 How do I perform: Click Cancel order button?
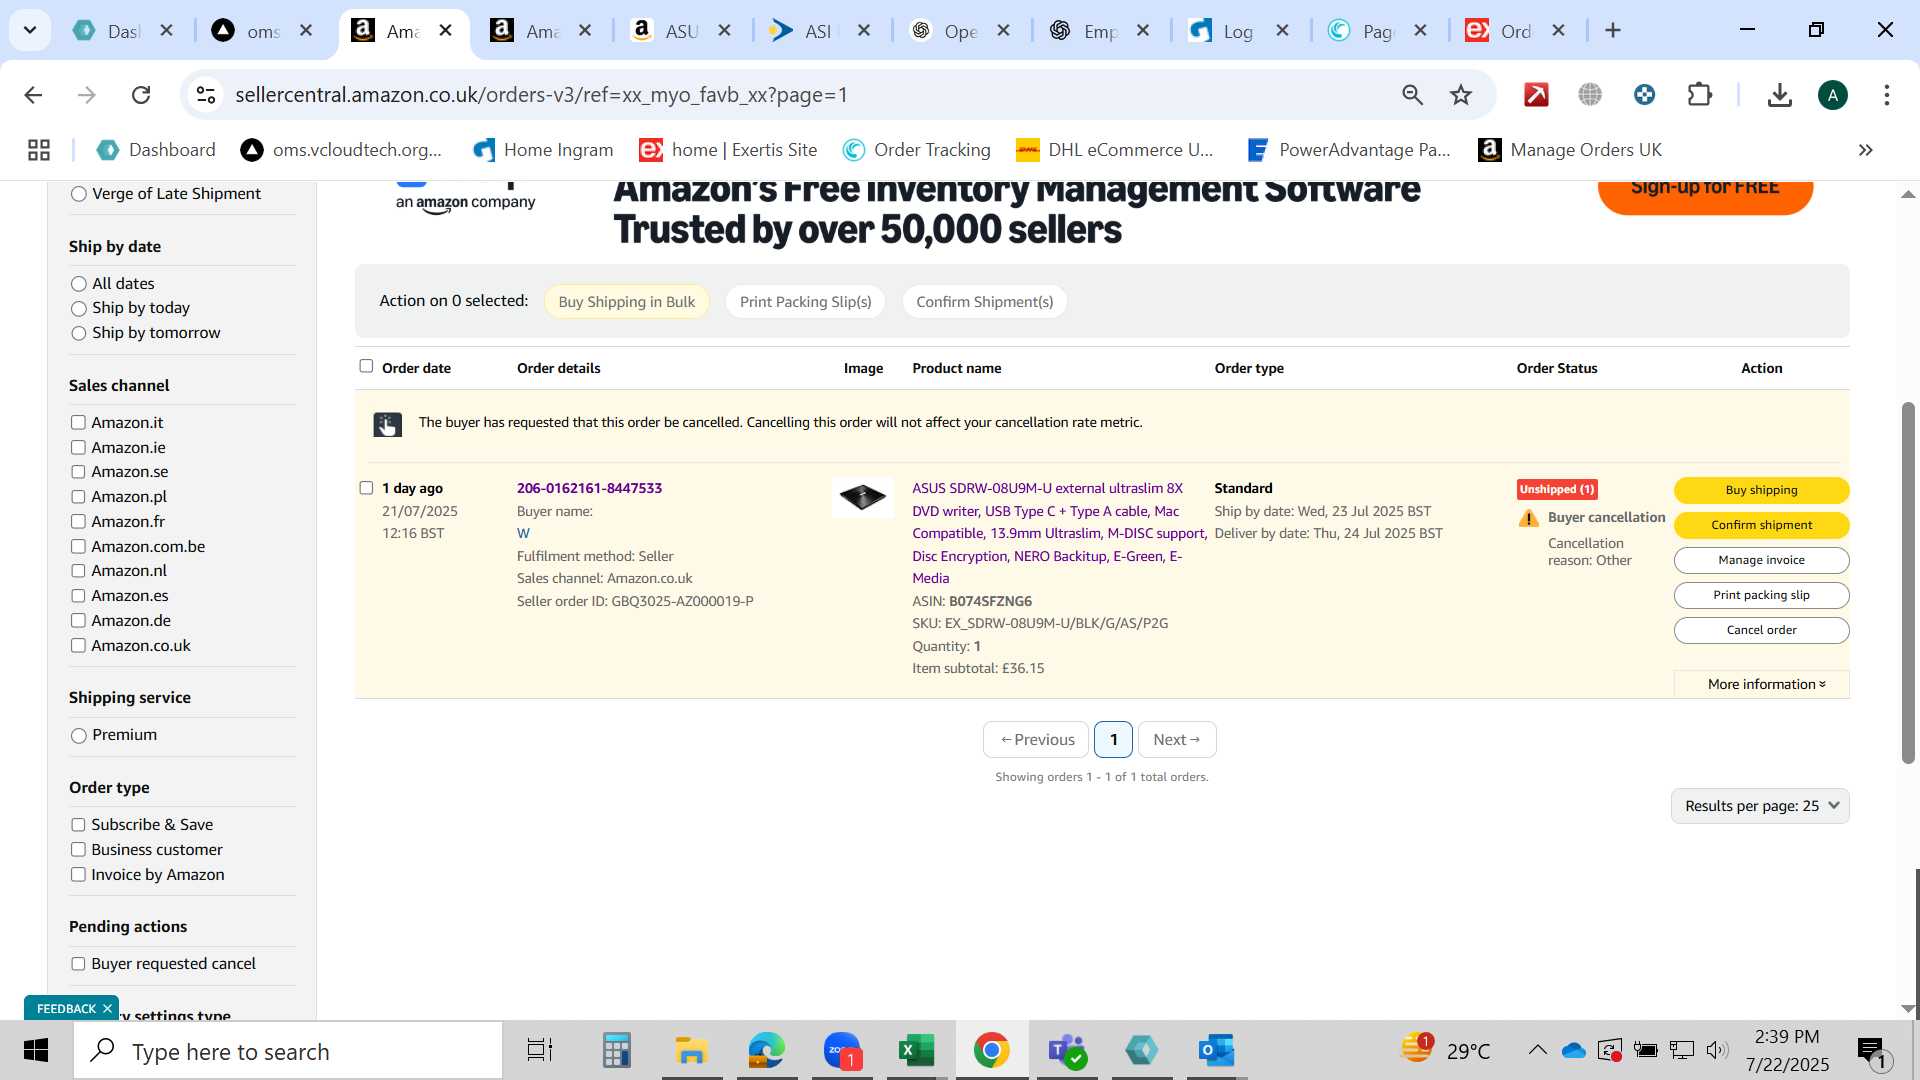tap(1761, 630)
